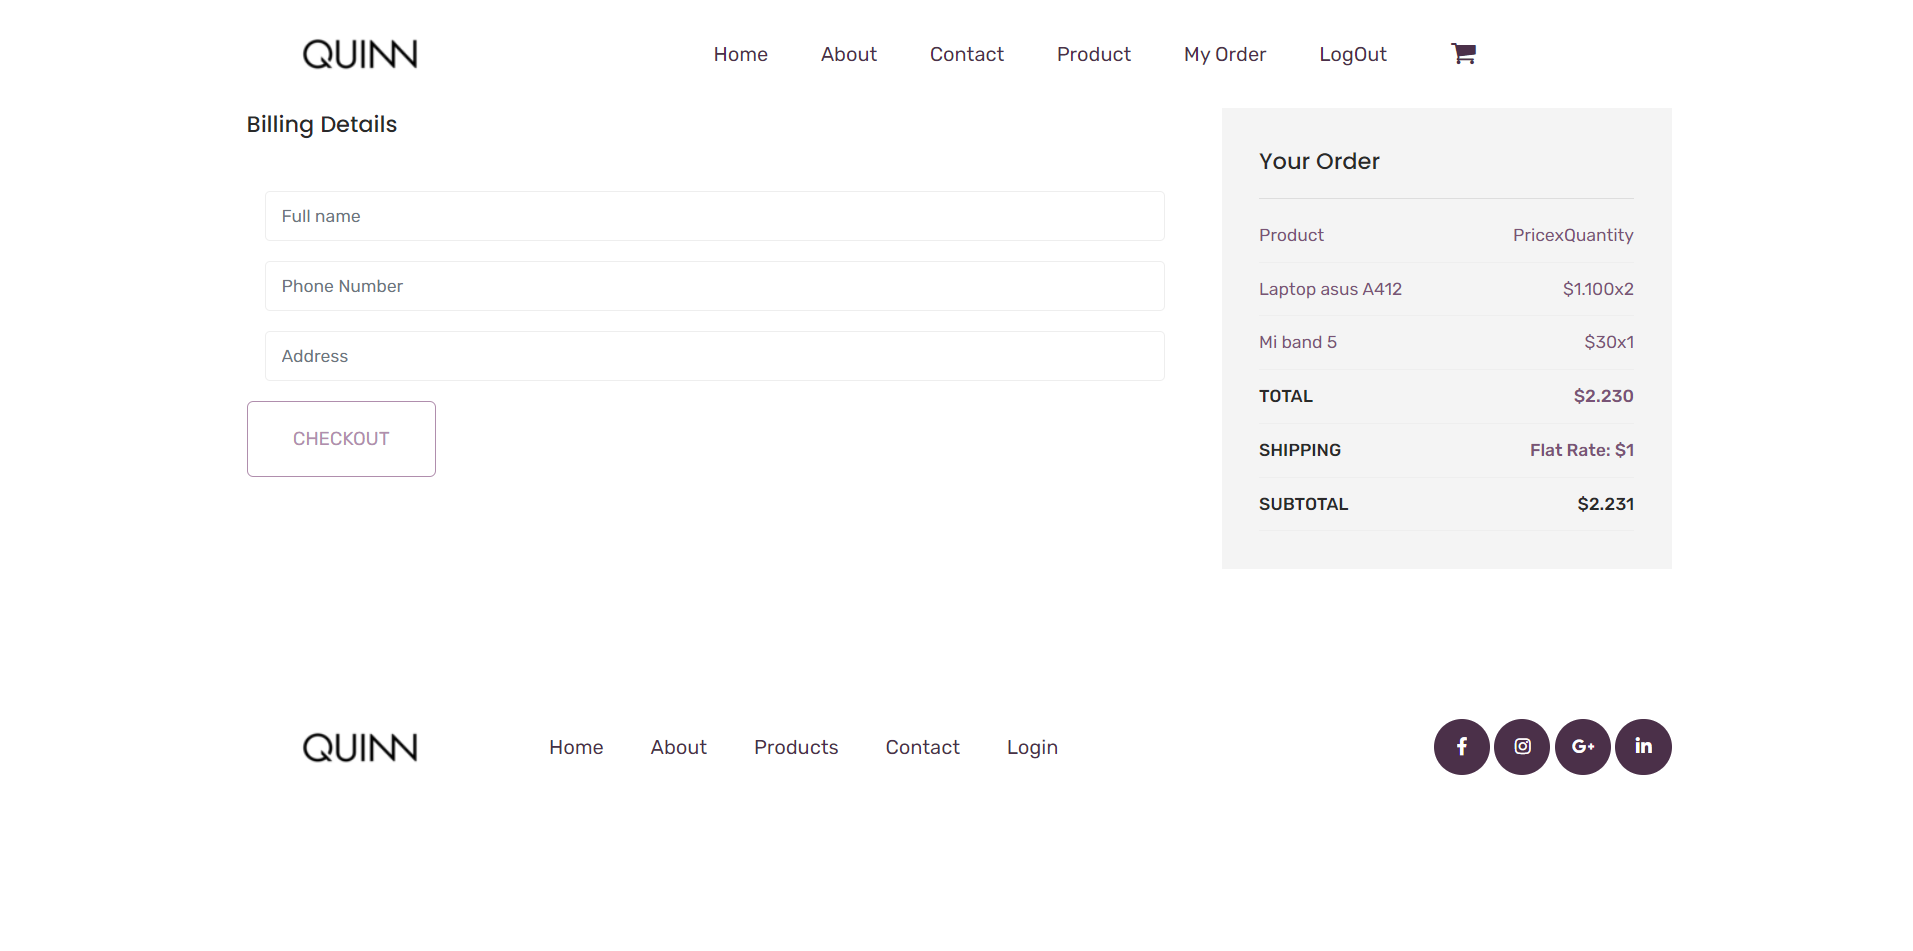Select LogOut in the navigation bar
The image size is (1913, 951).
(x=1352, y=54)
